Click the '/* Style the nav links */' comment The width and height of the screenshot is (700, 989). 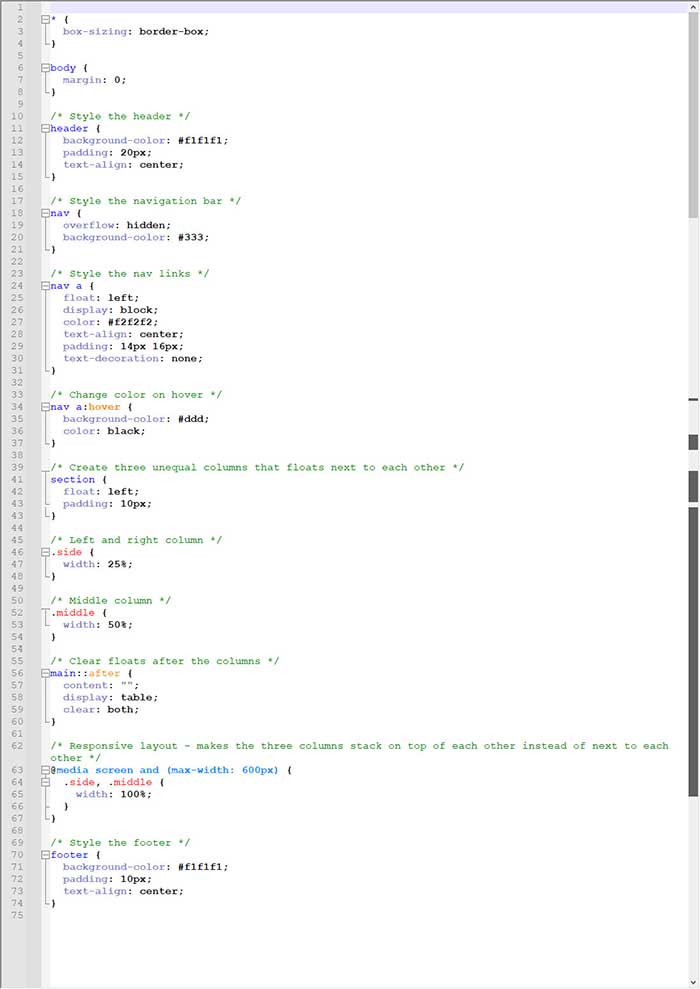[x=130, y=274]
